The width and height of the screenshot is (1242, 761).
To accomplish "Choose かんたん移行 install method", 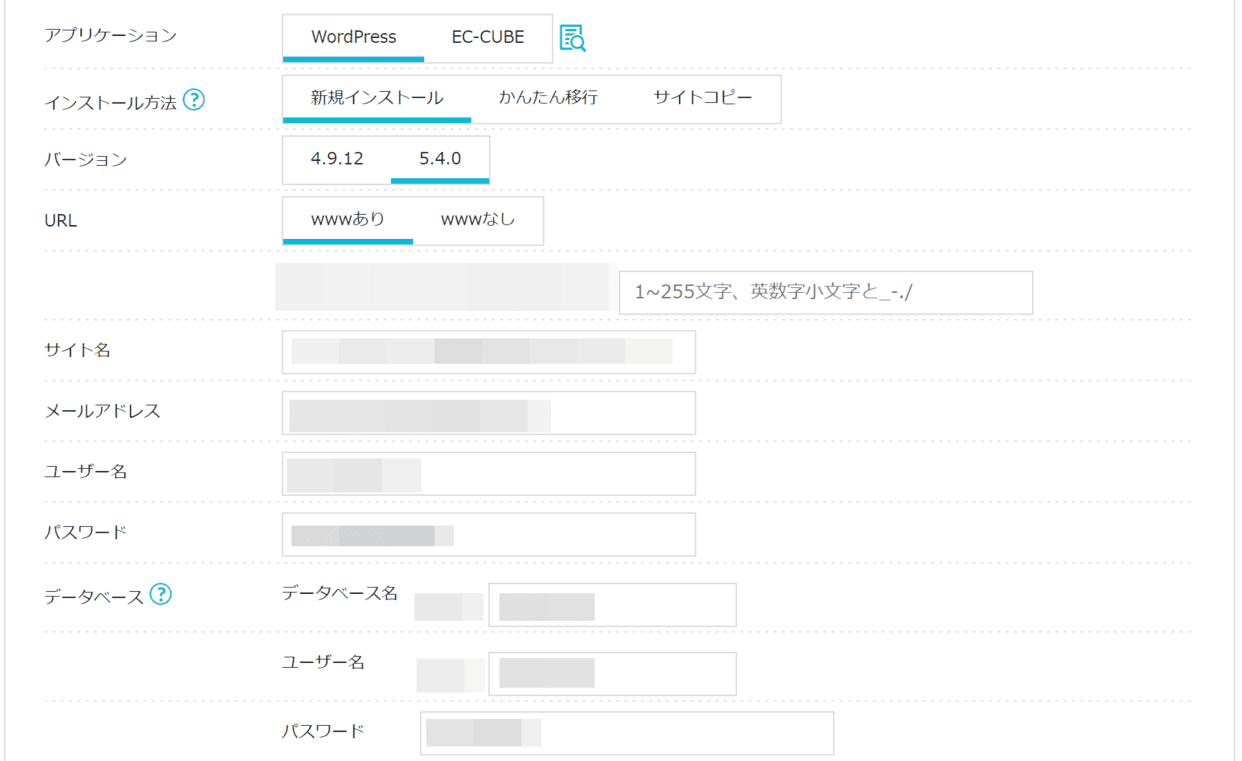I will (x=548, y=98).
